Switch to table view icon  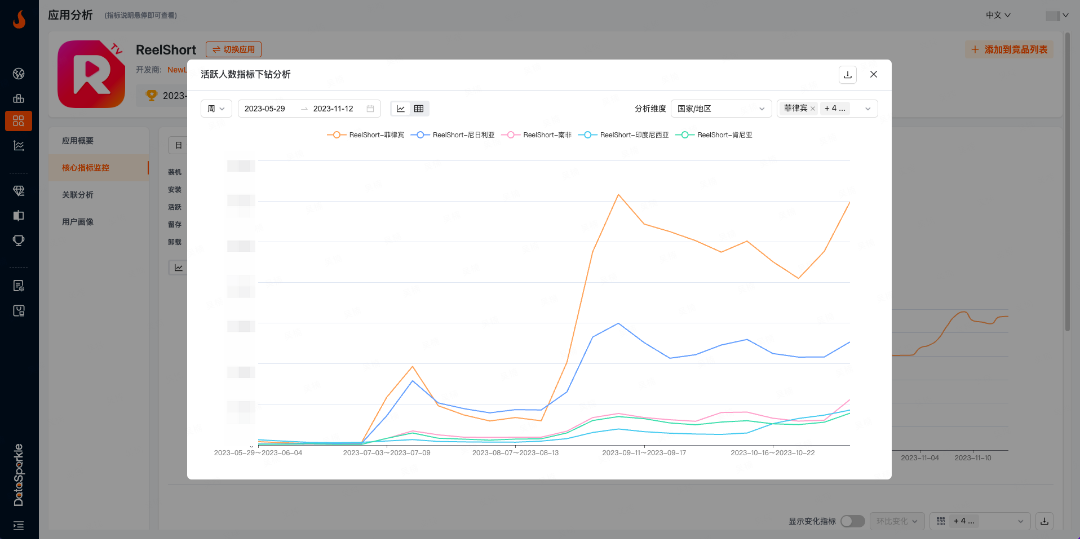point(419,108)
